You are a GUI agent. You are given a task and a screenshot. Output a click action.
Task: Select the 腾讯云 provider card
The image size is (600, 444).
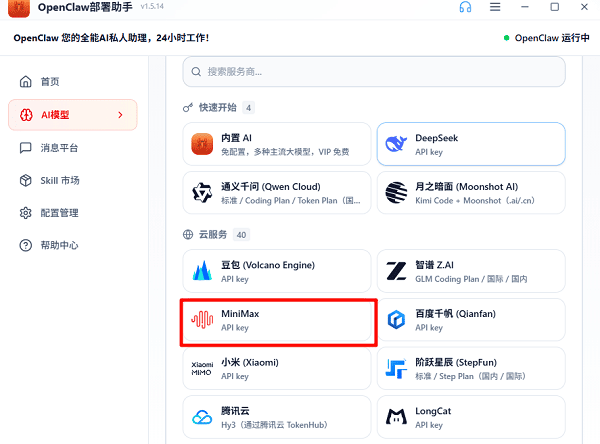[x=277, y=417]
